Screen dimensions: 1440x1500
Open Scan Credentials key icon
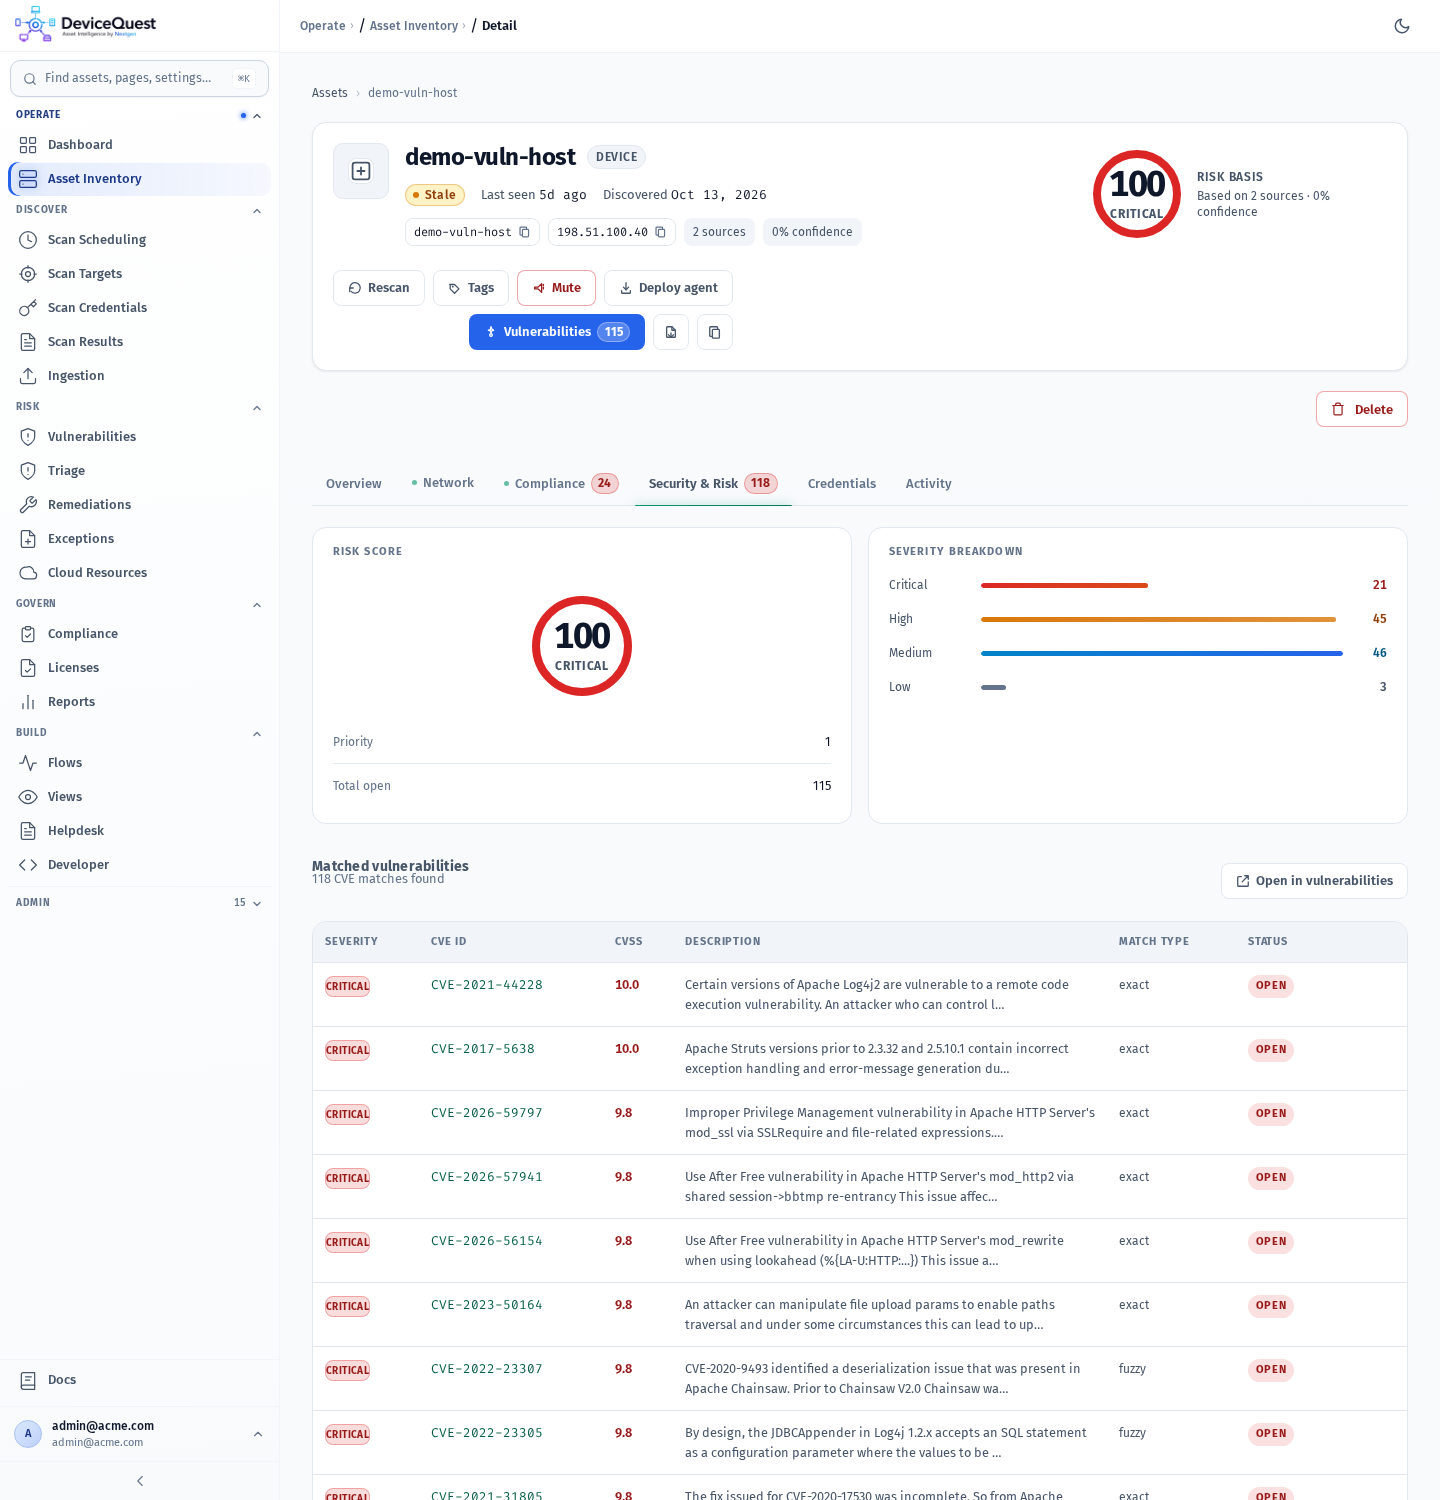pyautogui.click(x=28, y=308)
